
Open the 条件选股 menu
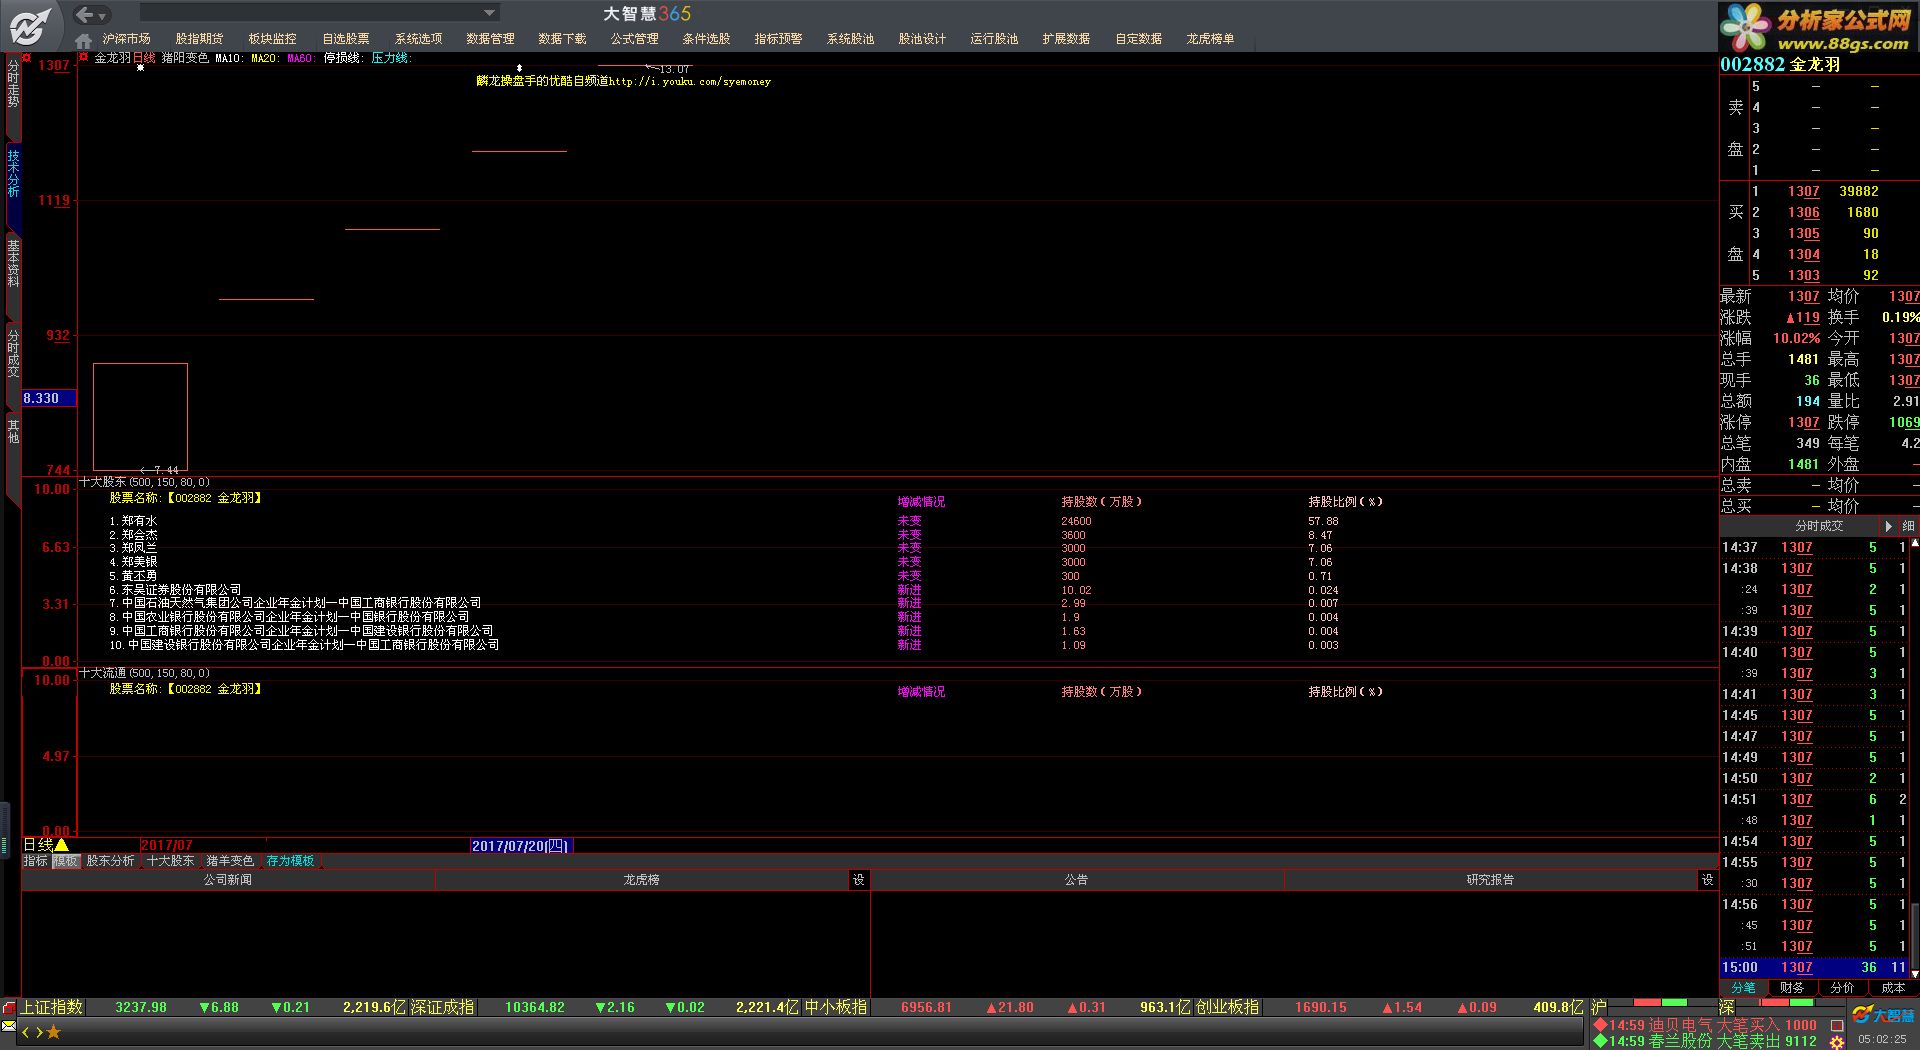click(706, 39)
